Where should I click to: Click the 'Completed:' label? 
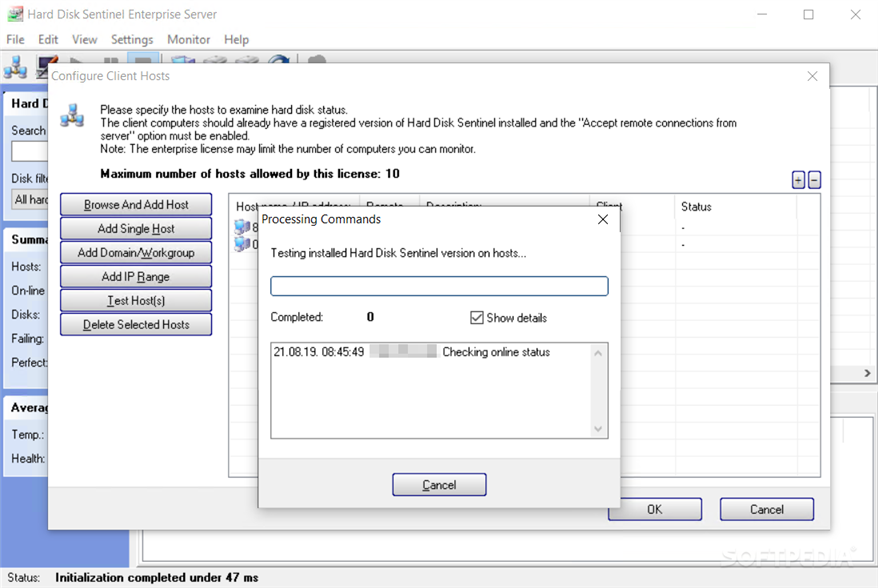[297, 317]
